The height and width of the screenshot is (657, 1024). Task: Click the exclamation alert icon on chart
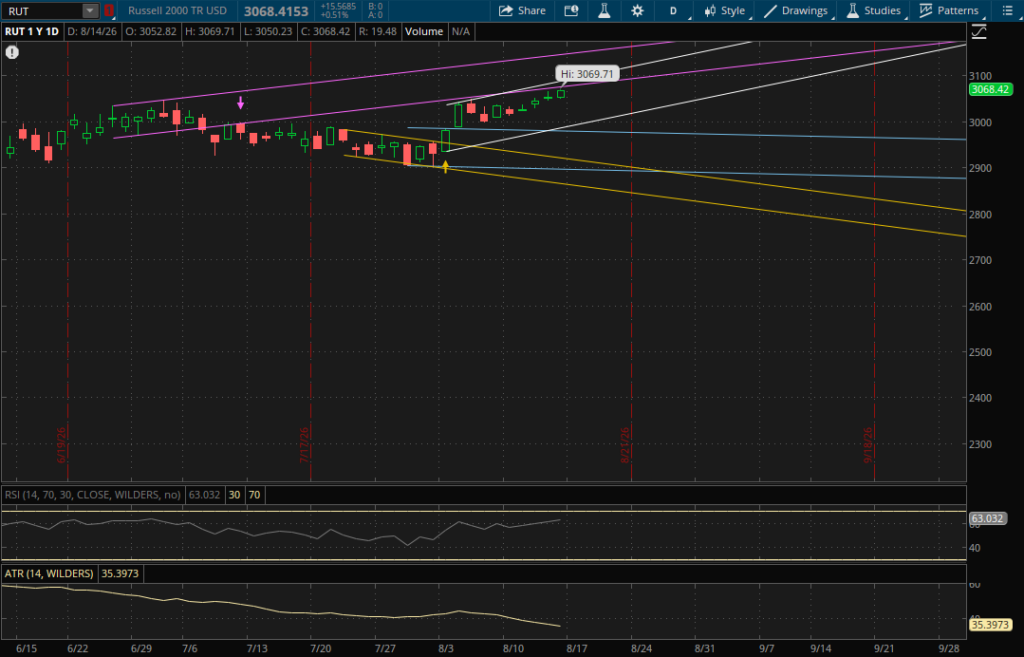[x=12, y=52]
